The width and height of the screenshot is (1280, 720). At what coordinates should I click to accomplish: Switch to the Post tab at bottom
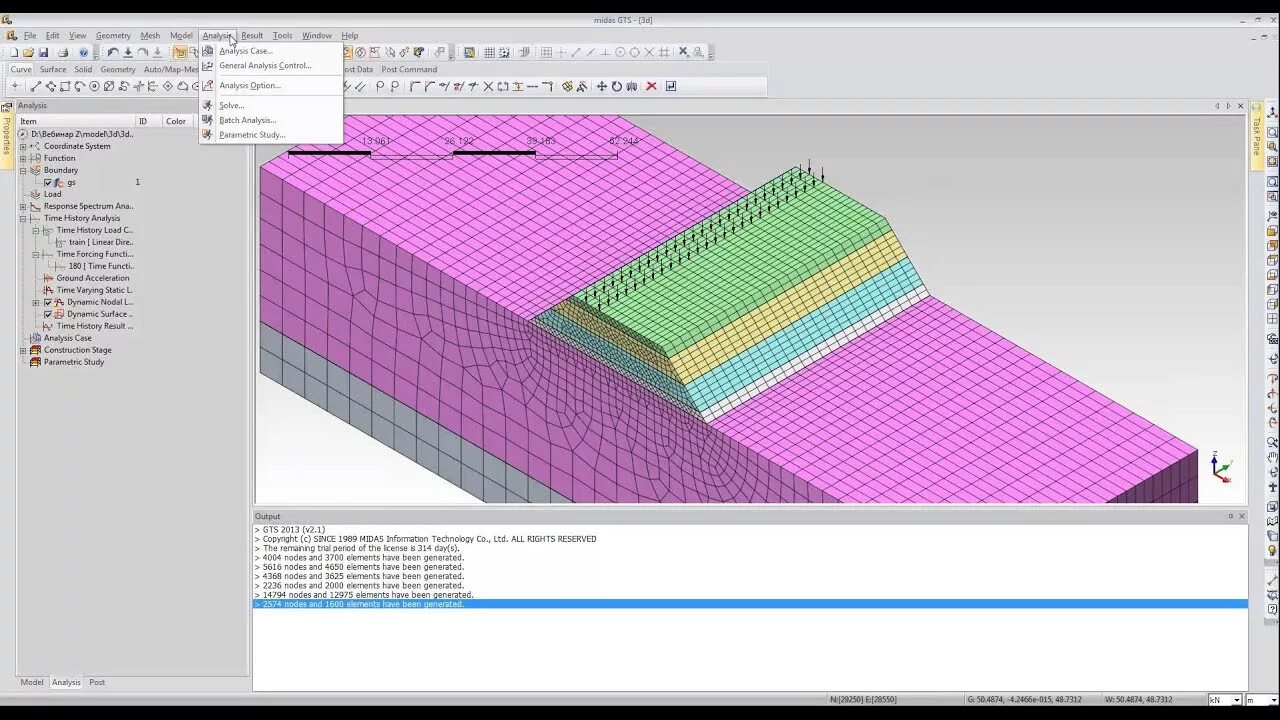pos(96,682)
